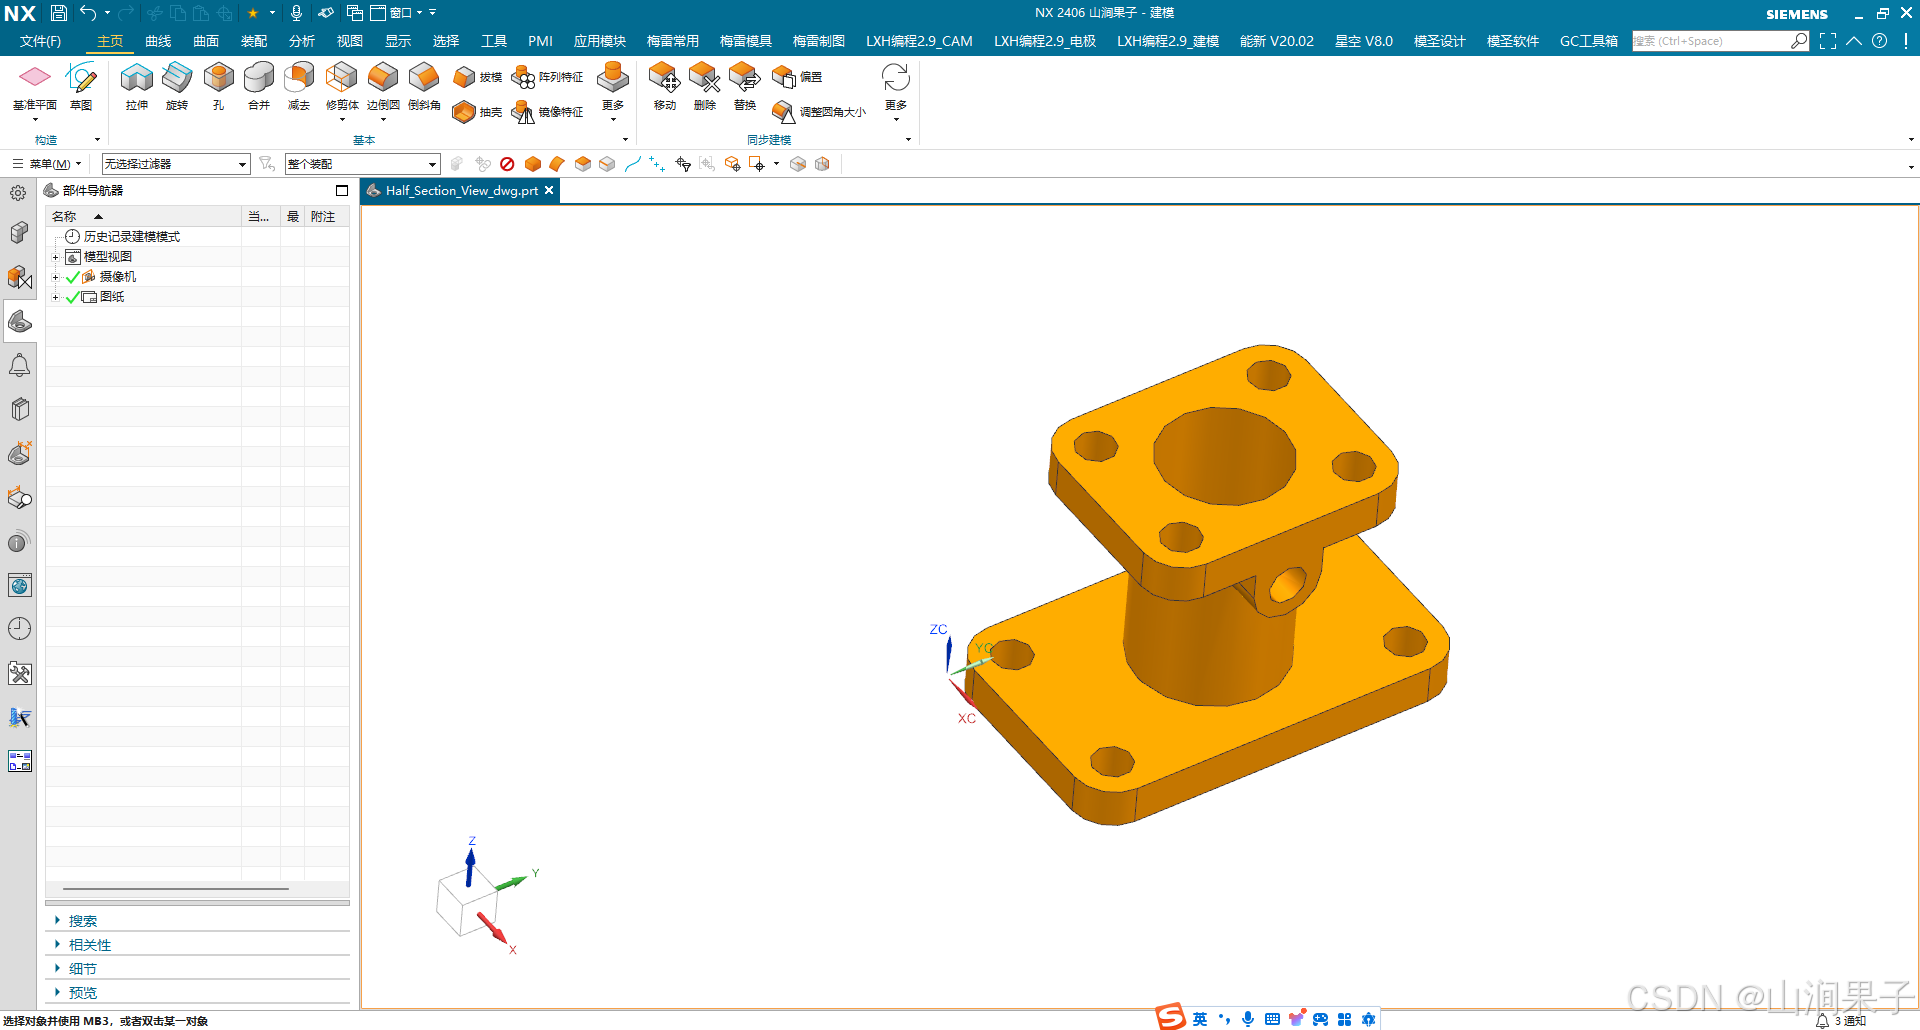Expand the 预览 panel section

(83, 993)
